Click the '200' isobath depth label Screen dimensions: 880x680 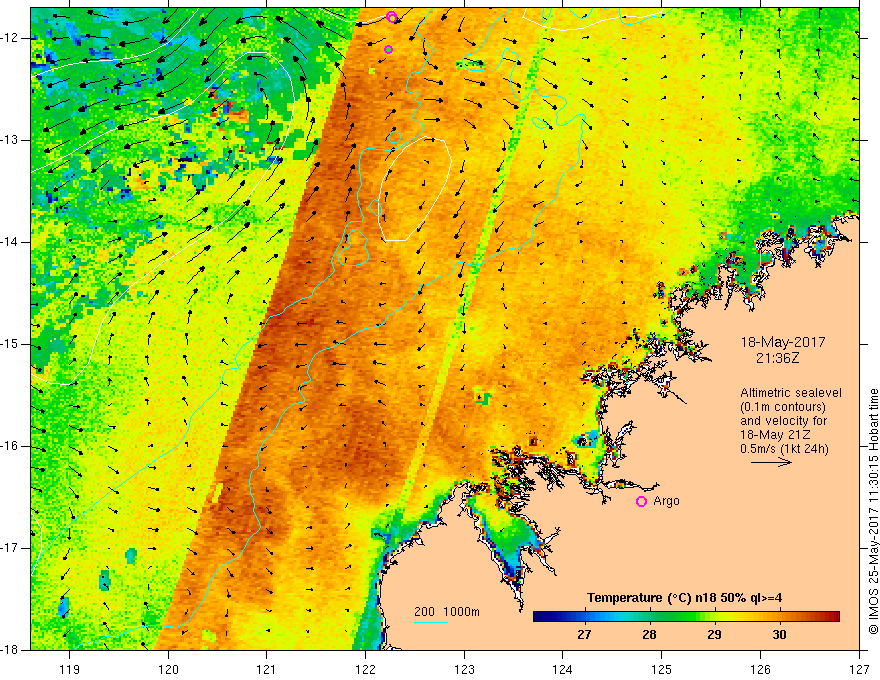click(x=424, y=612)
